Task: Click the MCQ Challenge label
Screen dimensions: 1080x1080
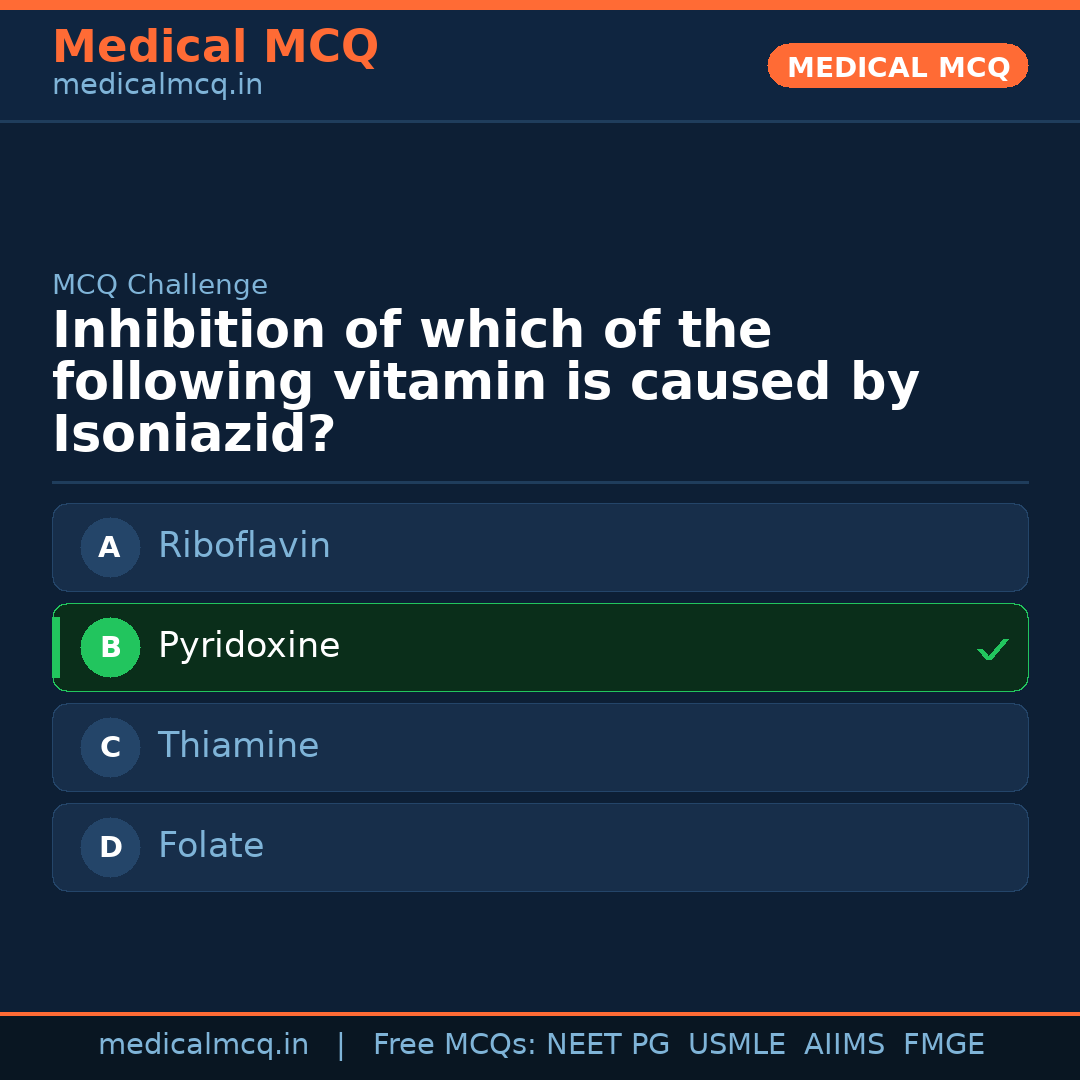Action: [160, 285]
